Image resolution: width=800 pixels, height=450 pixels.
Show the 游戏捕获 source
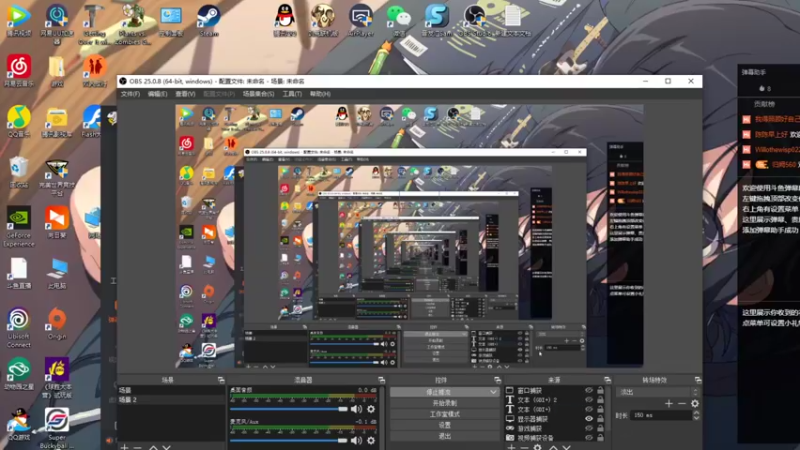[589, 429]
